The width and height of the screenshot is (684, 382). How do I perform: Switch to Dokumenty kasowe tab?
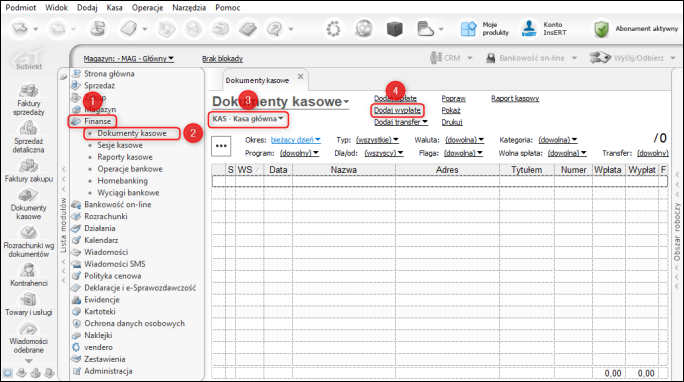coord(257,81)
